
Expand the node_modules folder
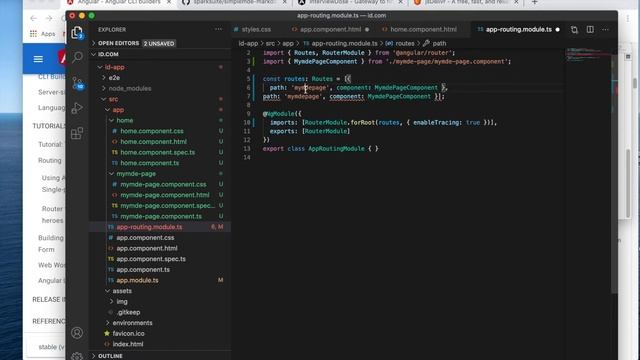tap(130, 88)
